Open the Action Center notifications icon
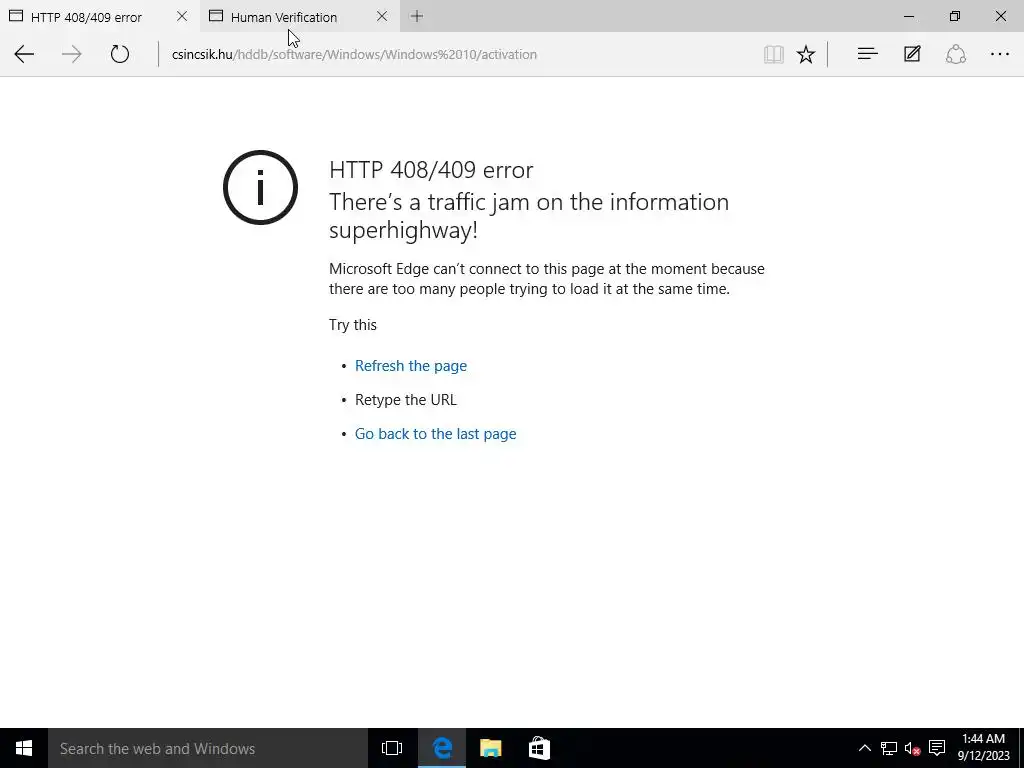This screenshot has height=768, width=1024. 936,748
